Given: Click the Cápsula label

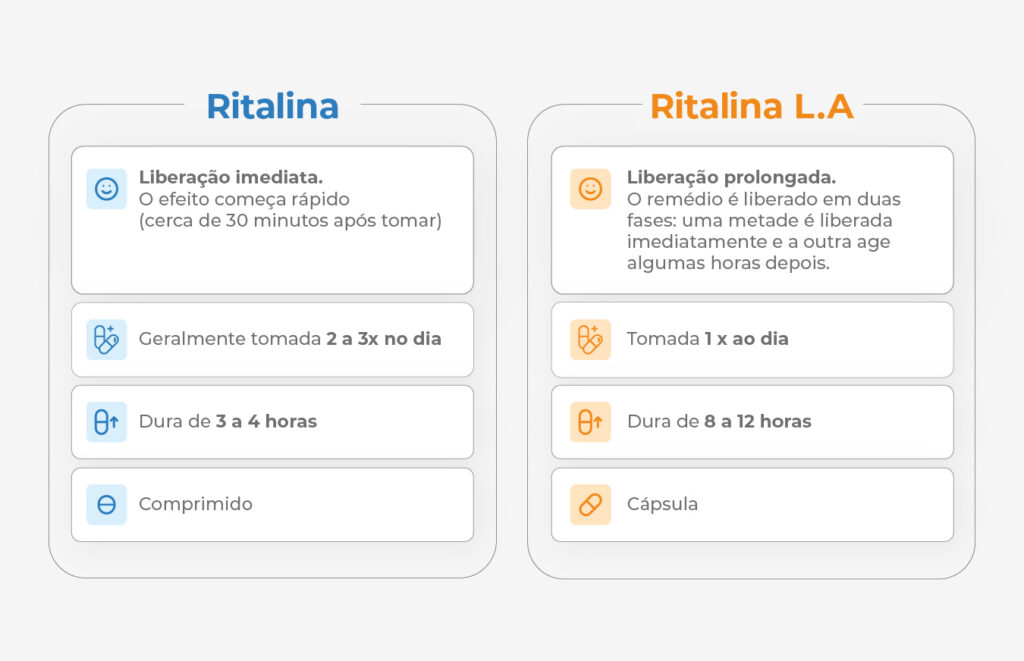Looking at the screenshot, I should pyautogui.click(x=662, y=504).
